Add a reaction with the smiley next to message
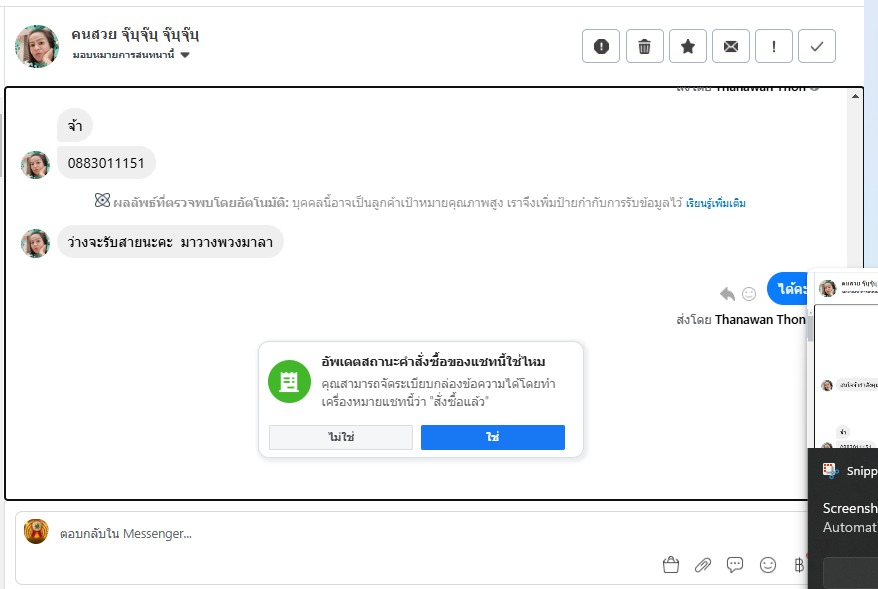The height and width of the screenshot is (589, 878). [749, 293]
